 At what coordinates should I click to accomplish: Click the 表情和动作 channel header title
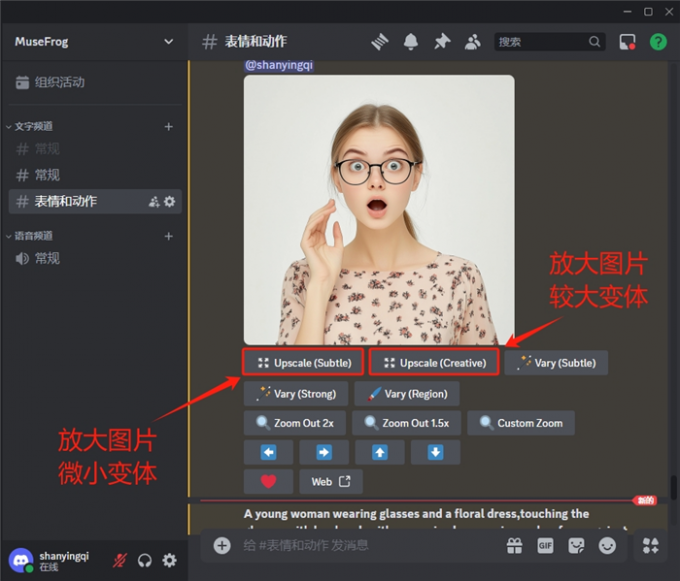tap(255, 42)
